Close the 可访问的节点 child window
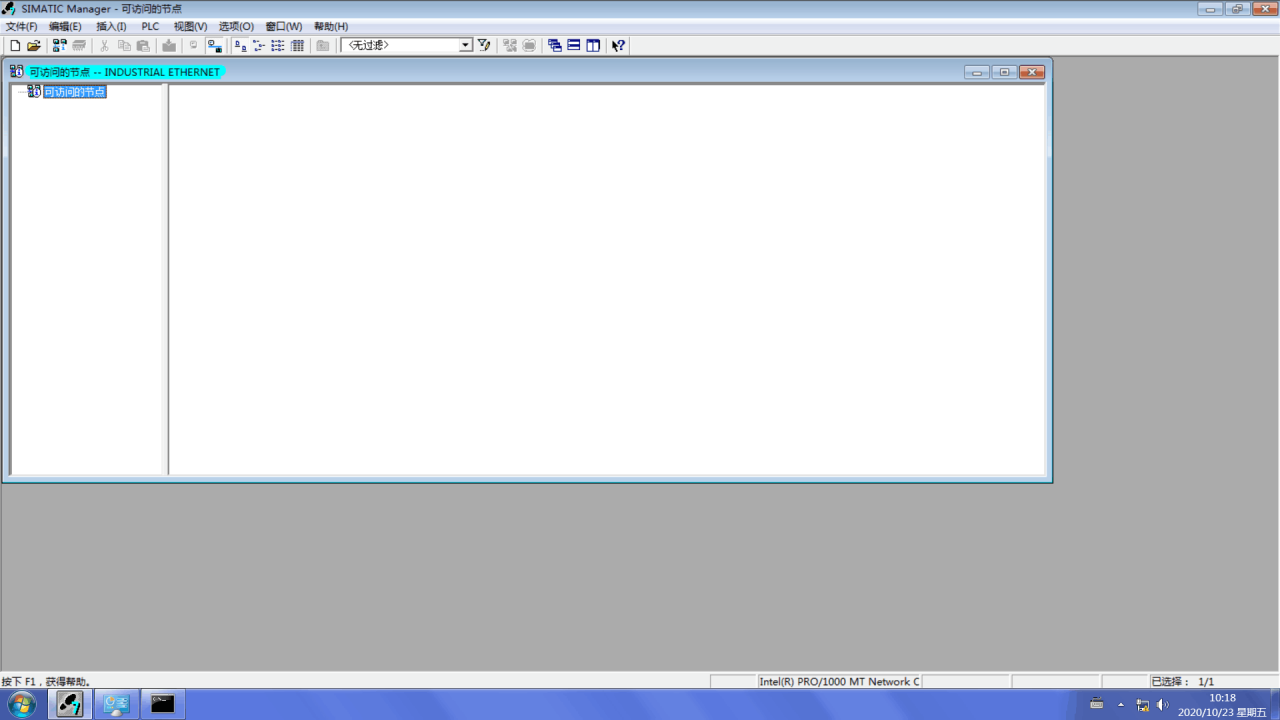Screen dimensions: 1280x720 coord(1032,72)
